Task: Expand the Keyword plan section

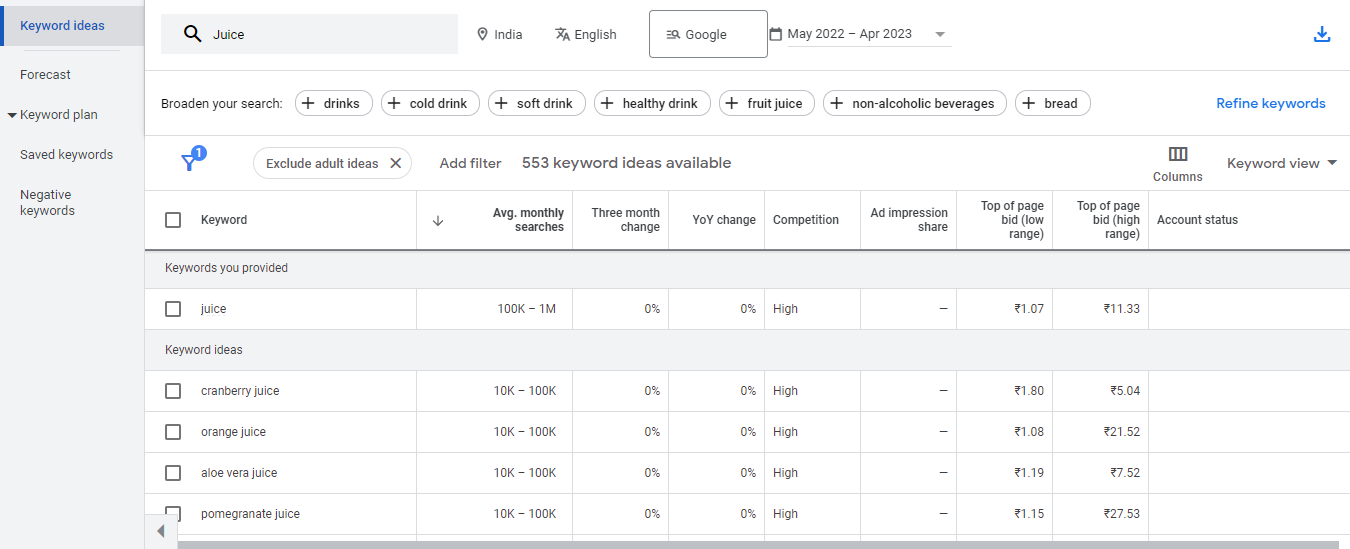Action: [x=12, y=115]
